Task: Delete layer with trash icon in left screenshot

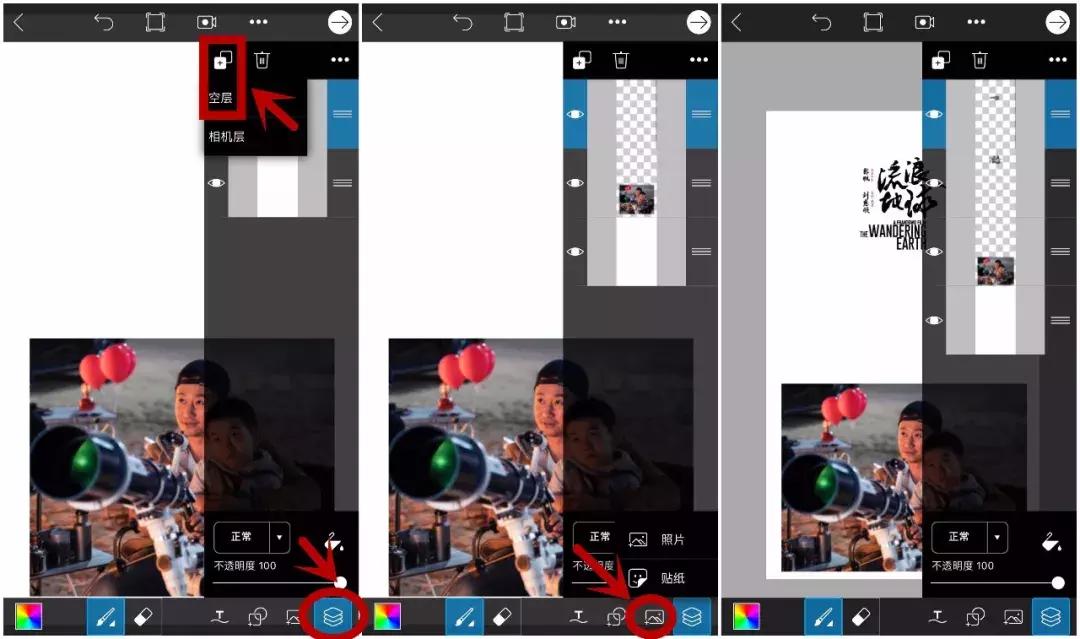Action: (262, 60)
